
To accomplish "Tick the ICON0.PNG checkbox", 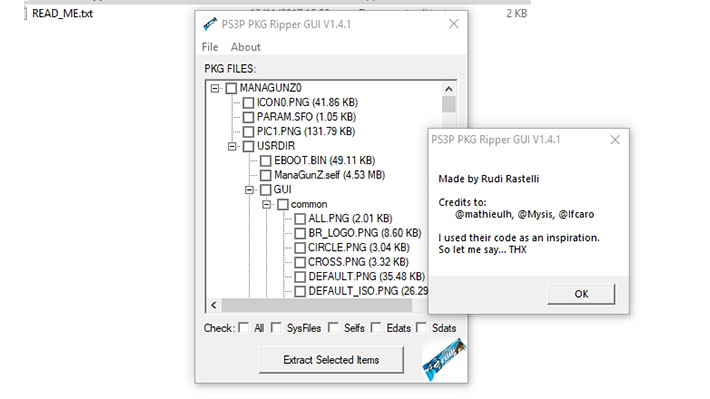I will (248, 103).
